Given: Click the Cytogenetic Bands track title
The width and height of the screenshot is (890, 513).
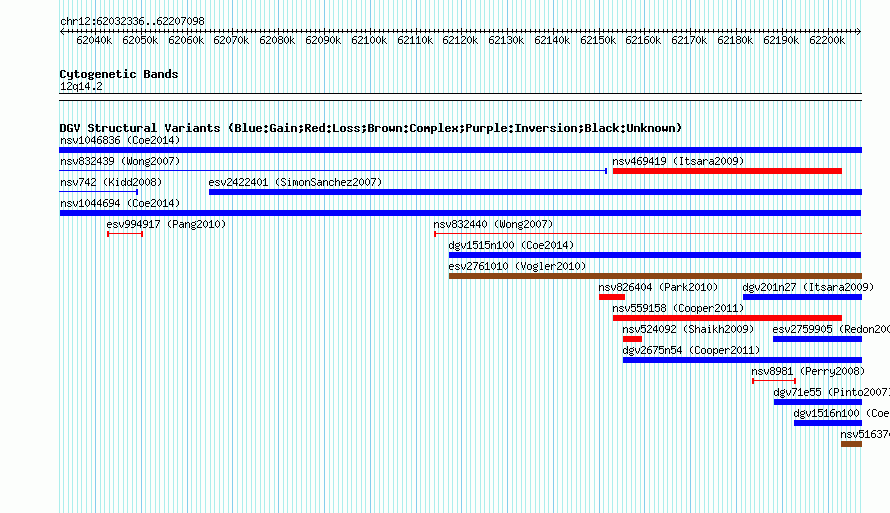Looking at the screenshot, I should tap(119, 74).
